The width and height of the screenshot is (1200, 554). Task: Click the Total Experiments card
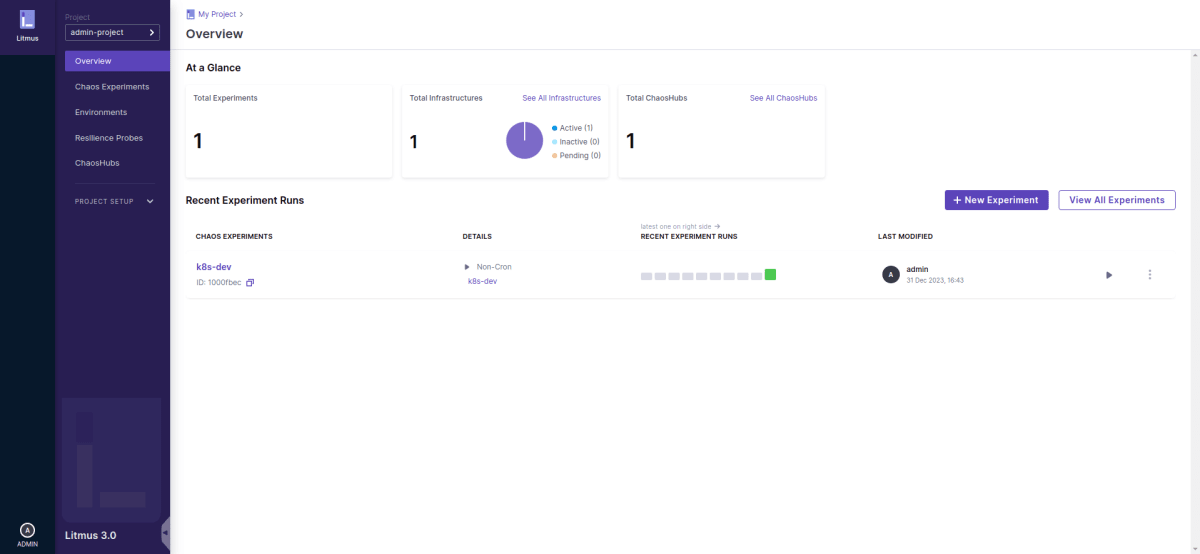[289, 131]
